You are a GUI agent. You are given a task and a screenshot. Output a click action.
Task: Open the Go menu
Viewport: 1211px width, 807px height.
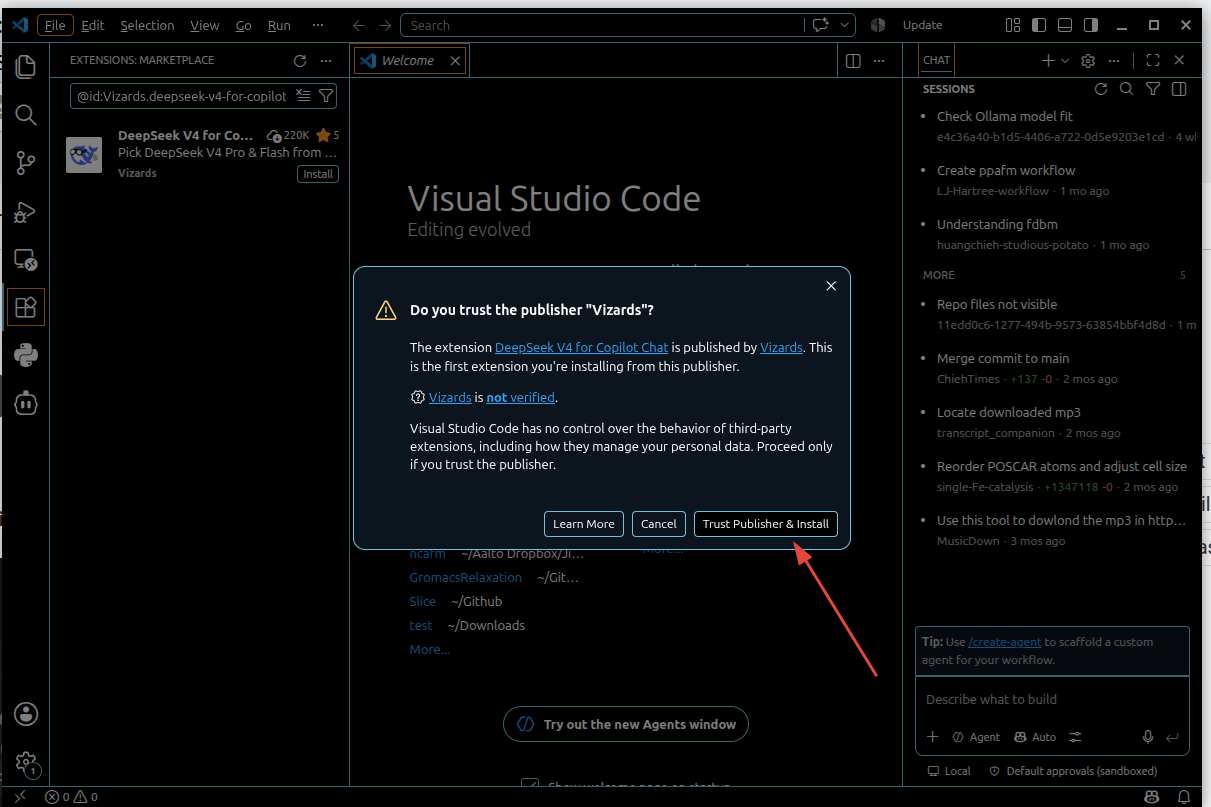pyautogui.click(x=244, y=25)
